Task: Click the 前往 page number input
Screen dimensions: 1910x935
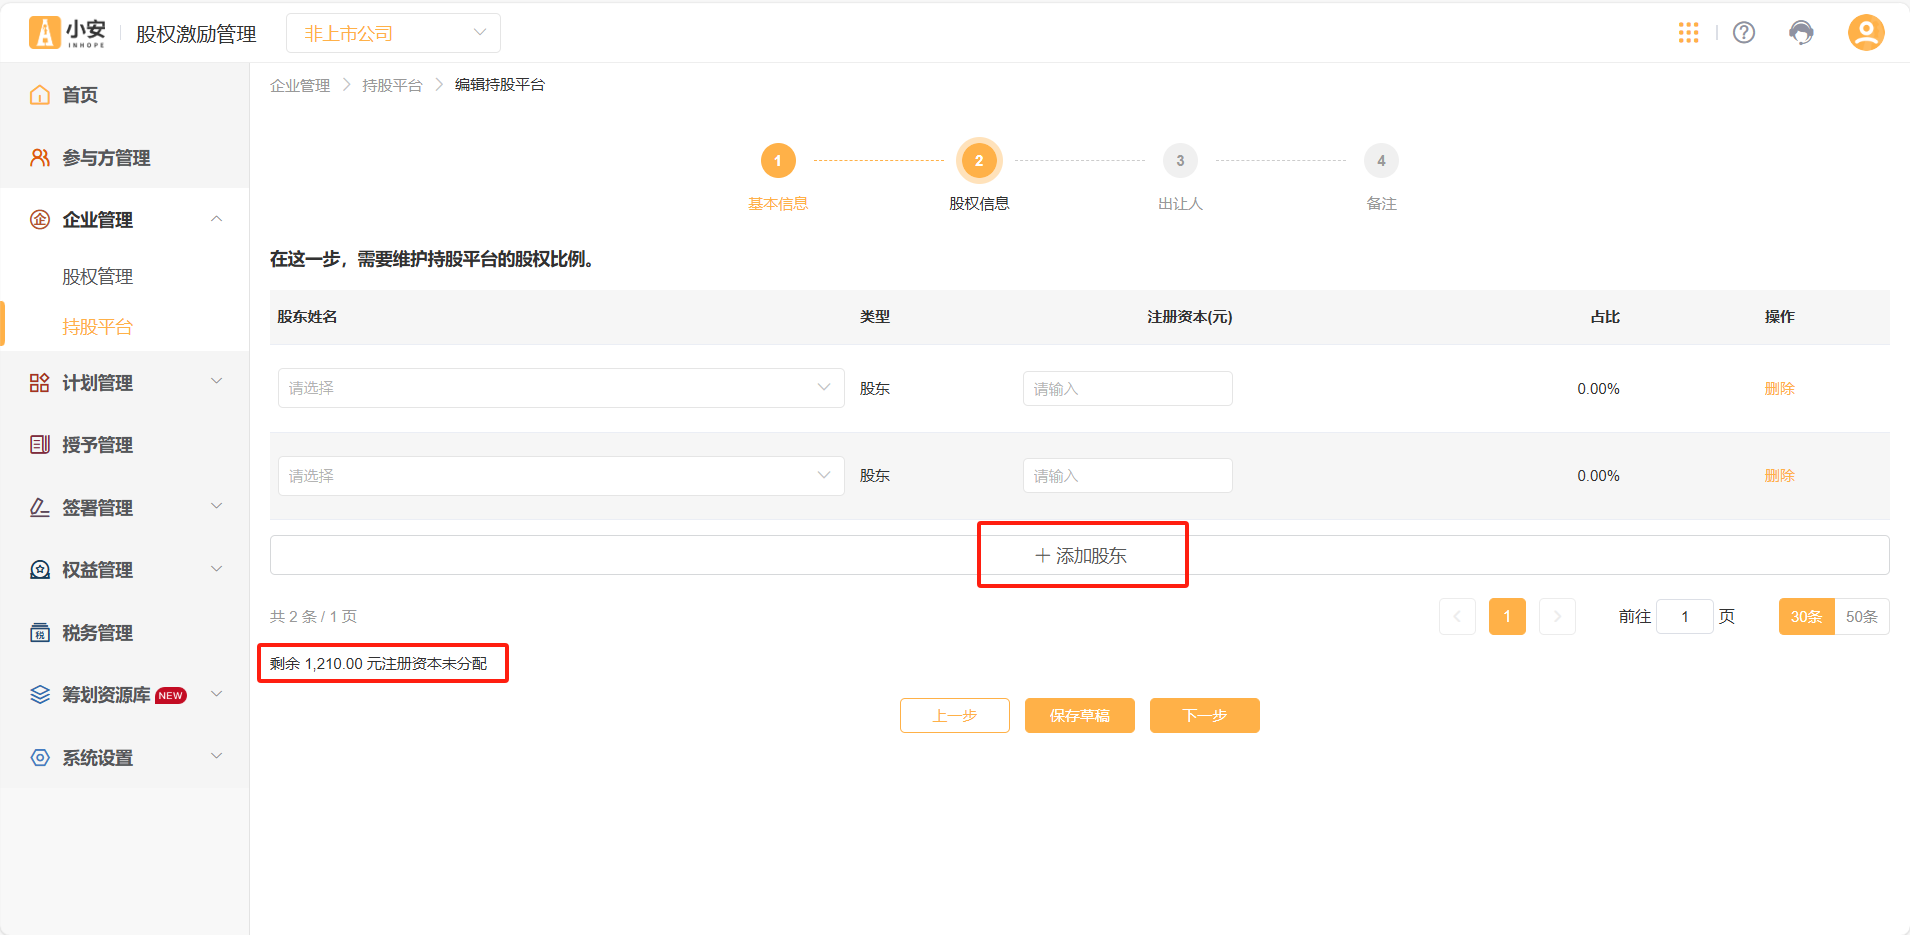Action: [1685, 616]
